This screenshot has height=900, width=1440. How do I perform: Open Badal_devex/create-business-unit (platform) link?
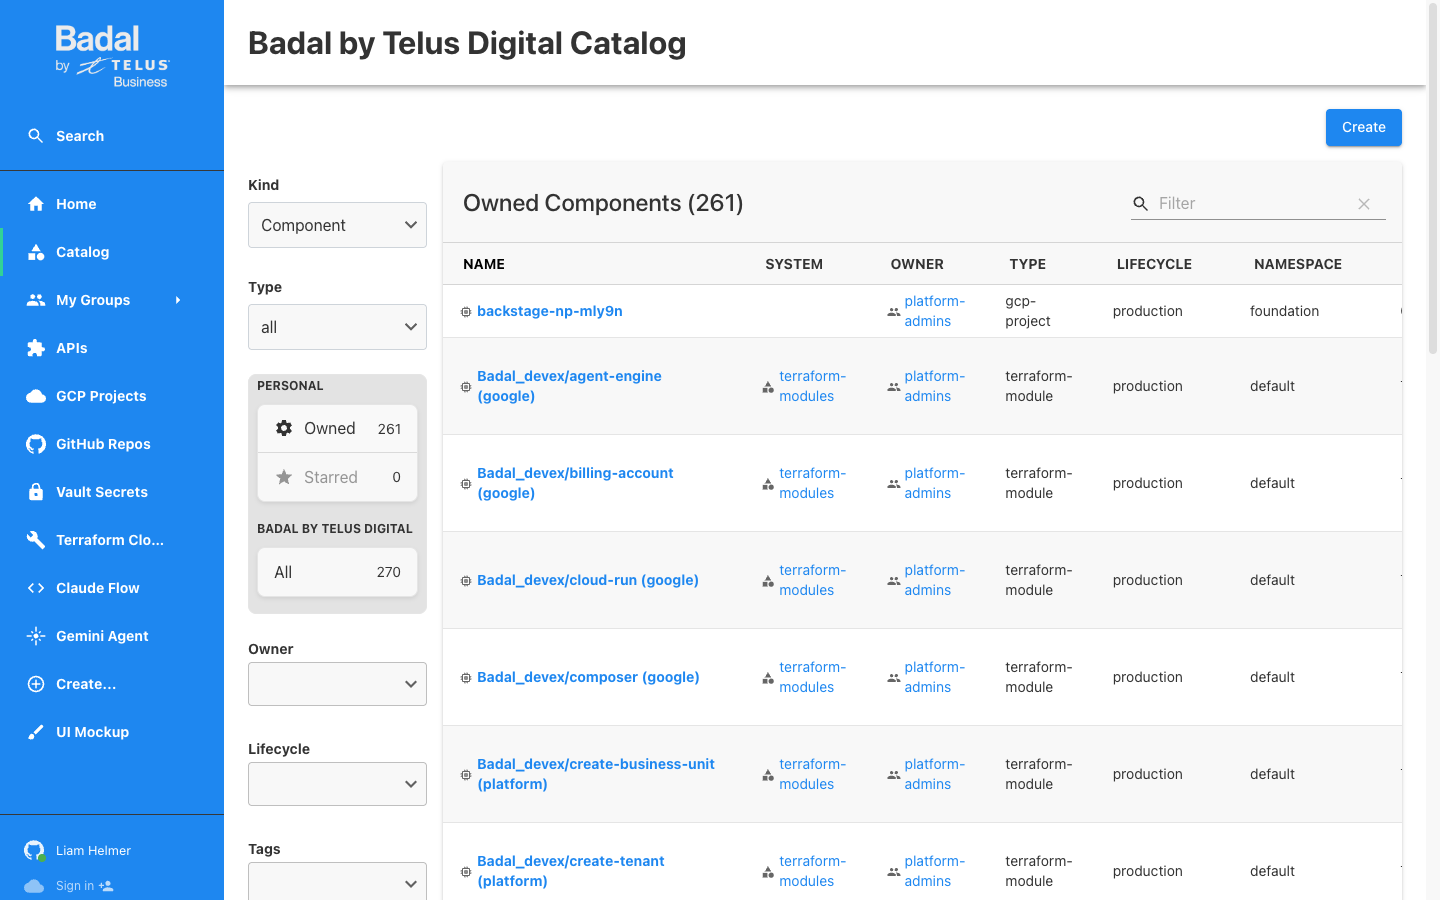click(596, 774)
